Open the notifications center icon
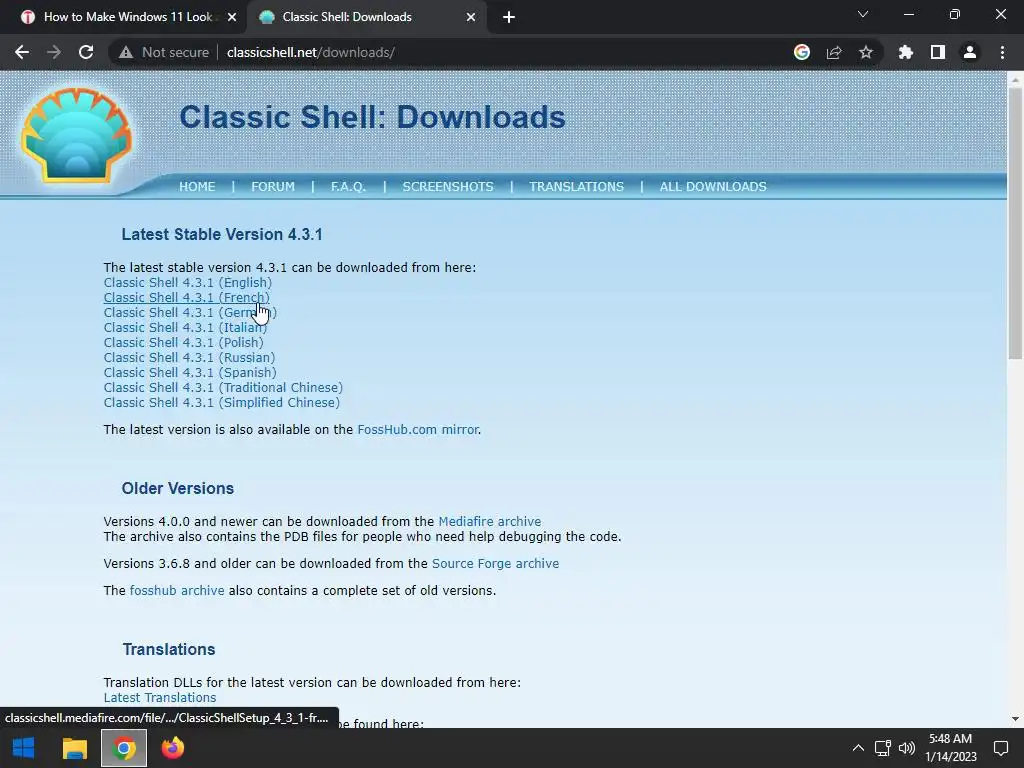Screen dimensions: 1024x768 point(1000,748)
